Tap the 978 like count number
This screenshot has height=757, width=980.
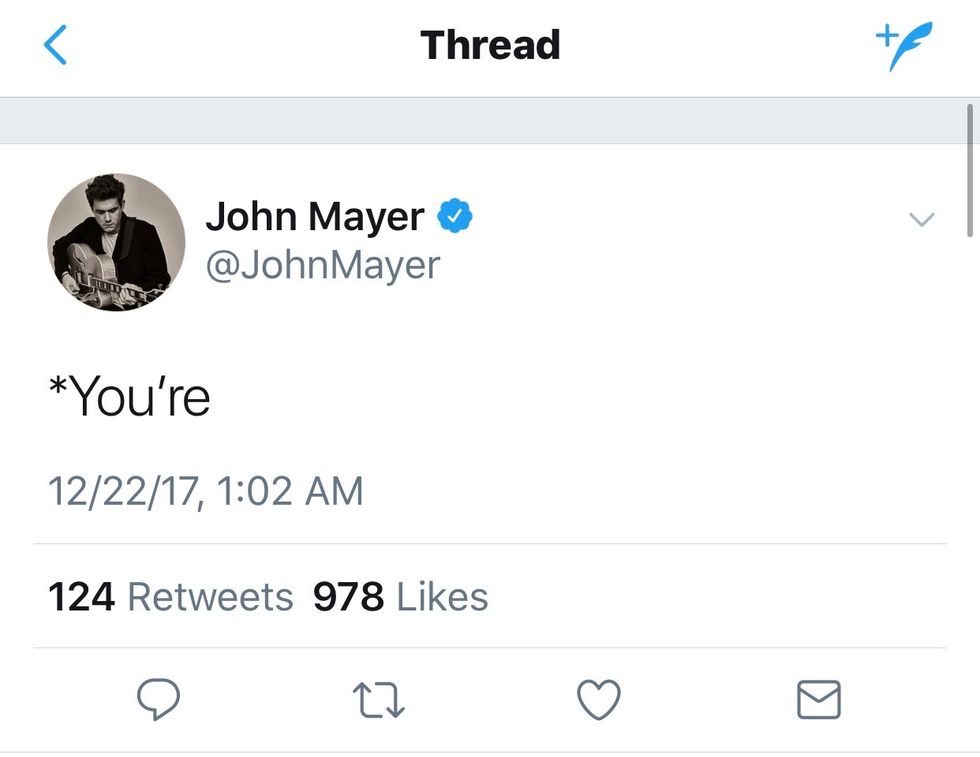click(x=348, y=597)
